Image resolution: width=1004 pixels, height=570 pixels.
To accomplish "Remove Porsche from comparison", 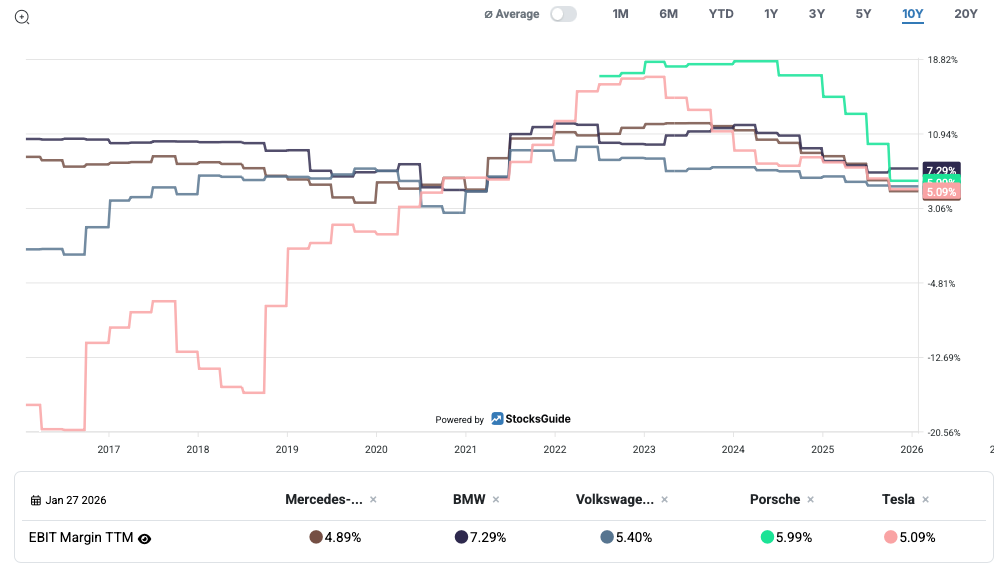I will tap(811, 500).
